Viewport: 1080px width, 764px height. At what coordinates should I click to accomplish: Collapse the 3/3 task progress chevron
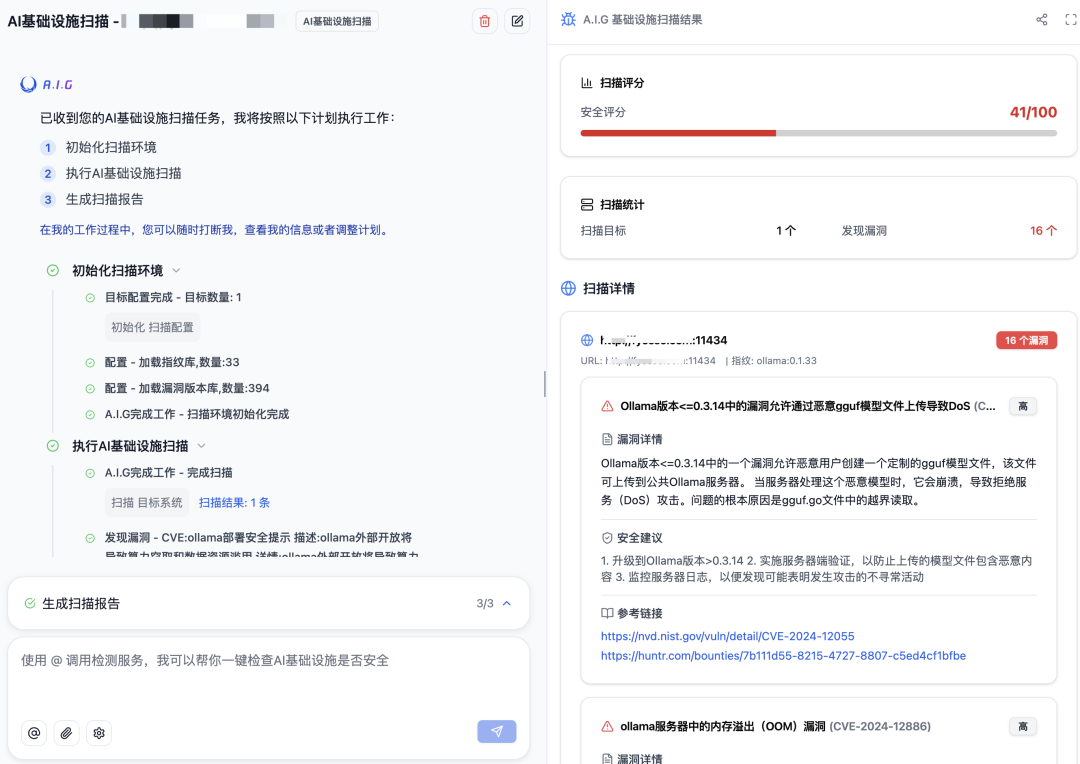click(507, 603)
